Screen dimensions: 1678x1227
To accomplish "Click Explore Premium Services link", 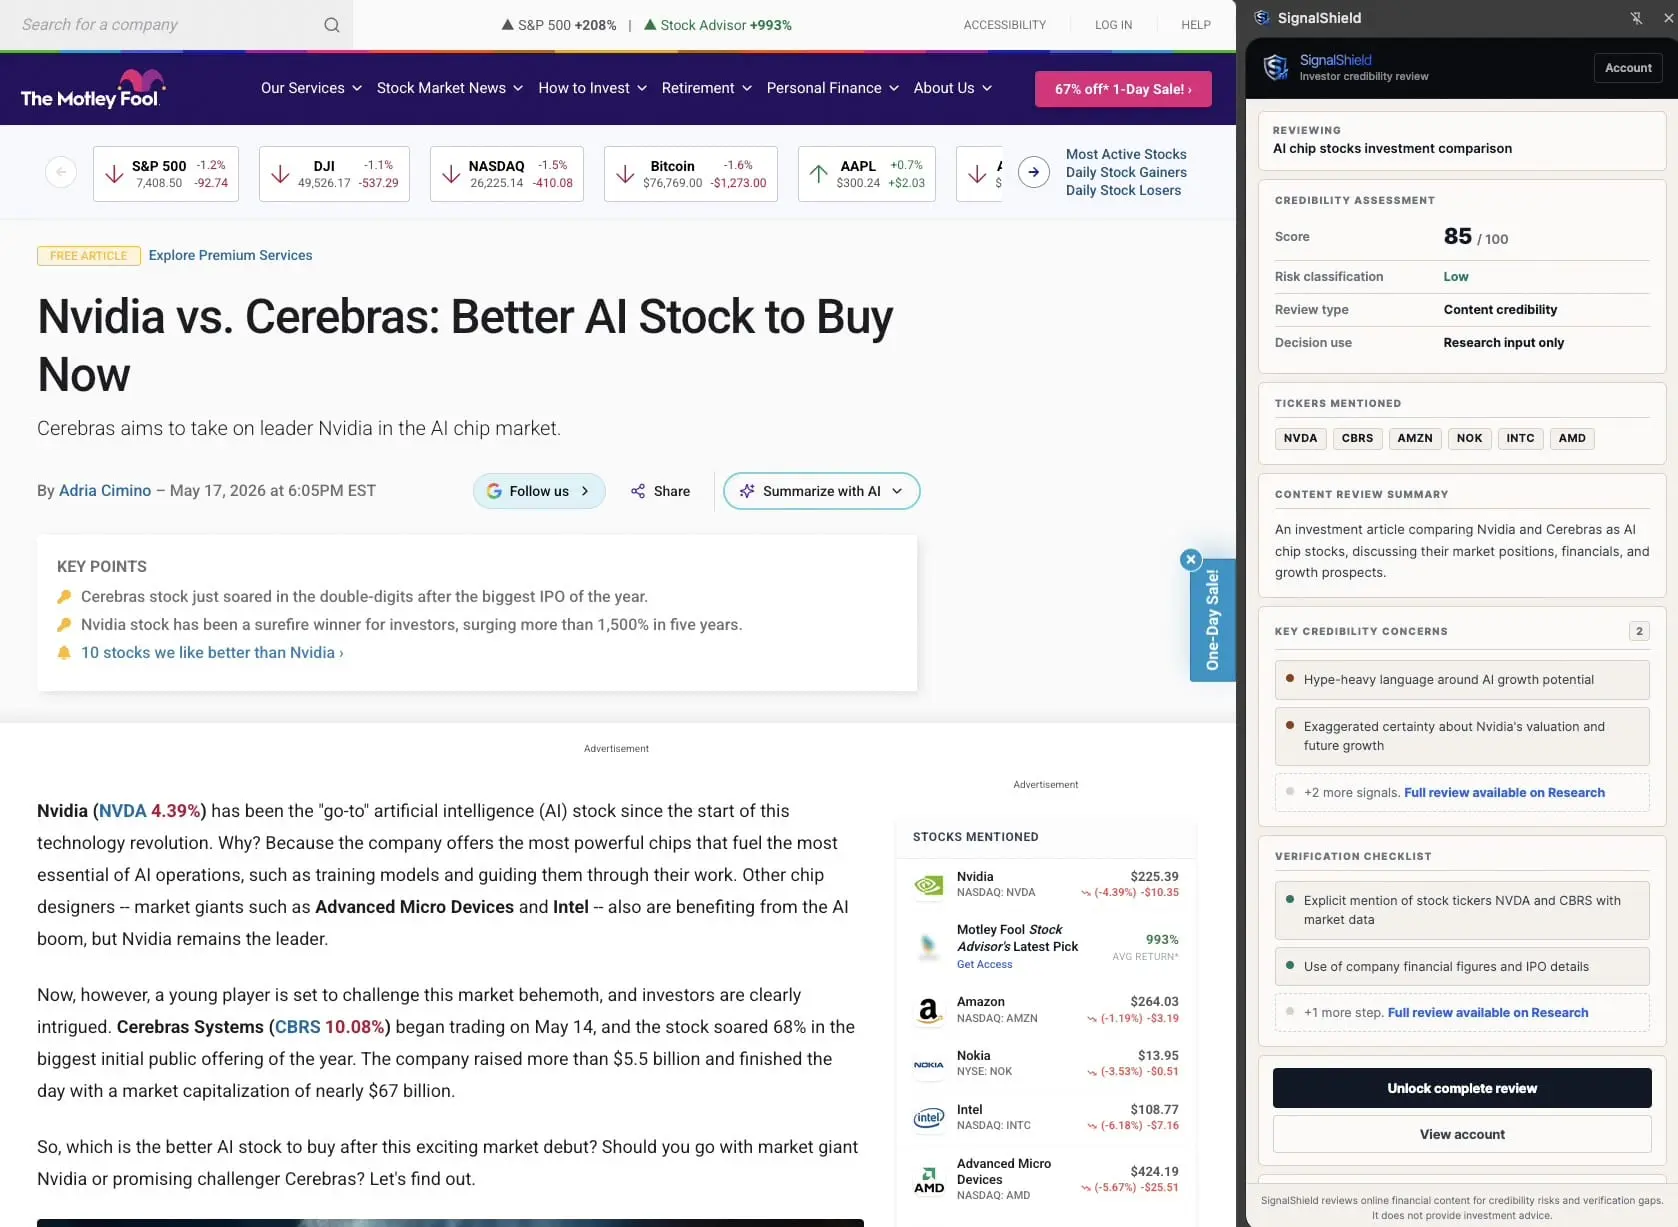I will 230,255.
